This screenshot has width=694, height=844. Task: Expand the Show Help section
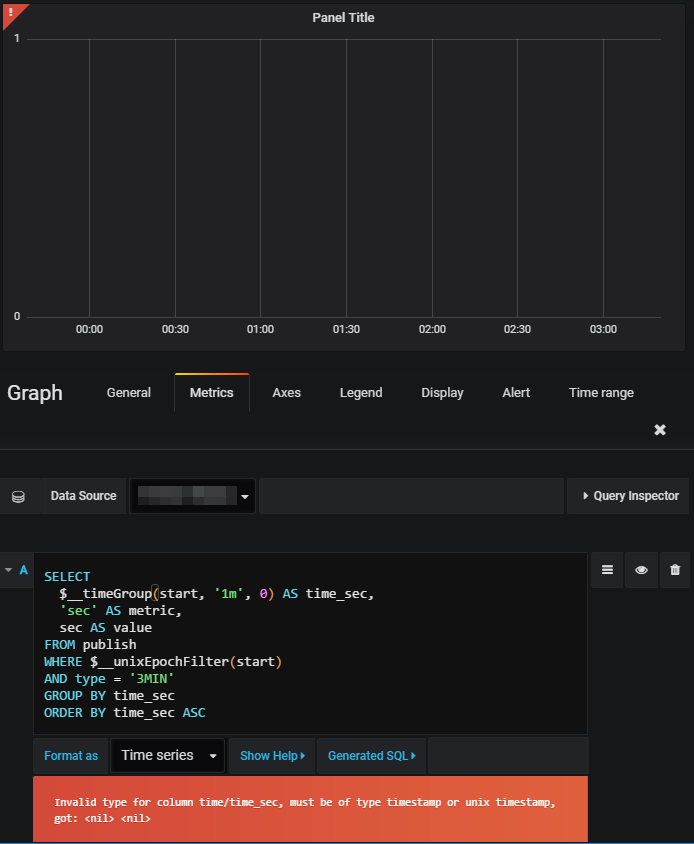pos(271,755)
